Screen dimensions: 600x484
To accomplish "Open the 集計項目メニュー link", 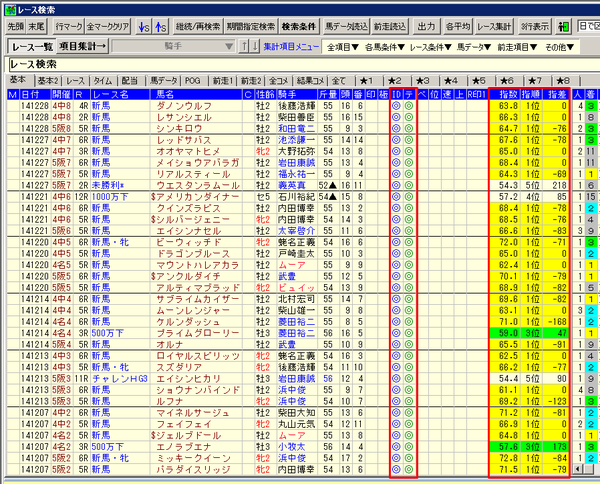I will coord(291,47).
